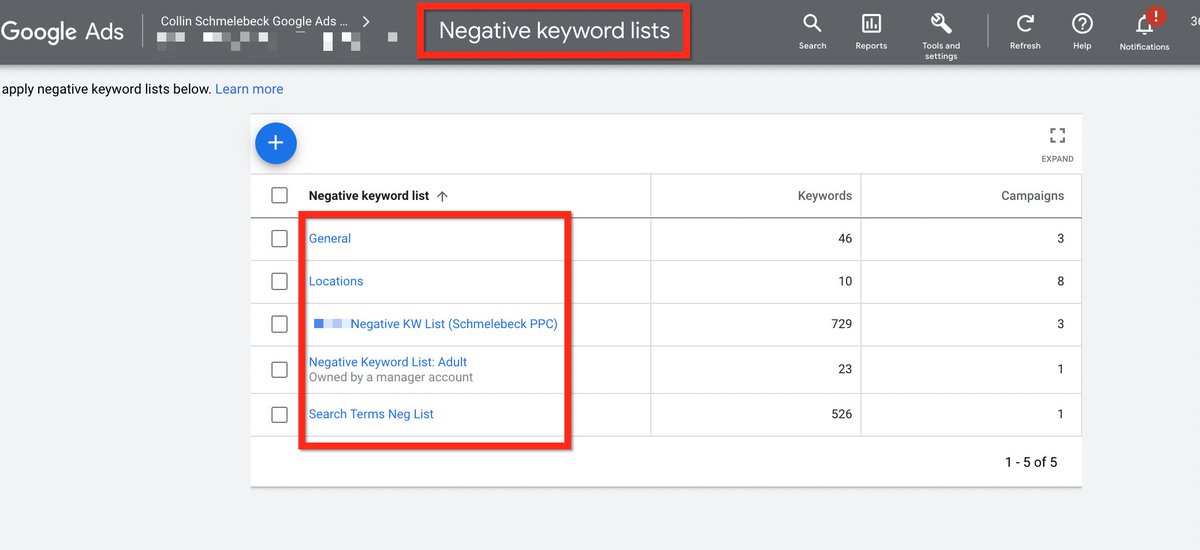1200x550 pixels.
Task: Open the Reports icon
Action: pos(871,31)
